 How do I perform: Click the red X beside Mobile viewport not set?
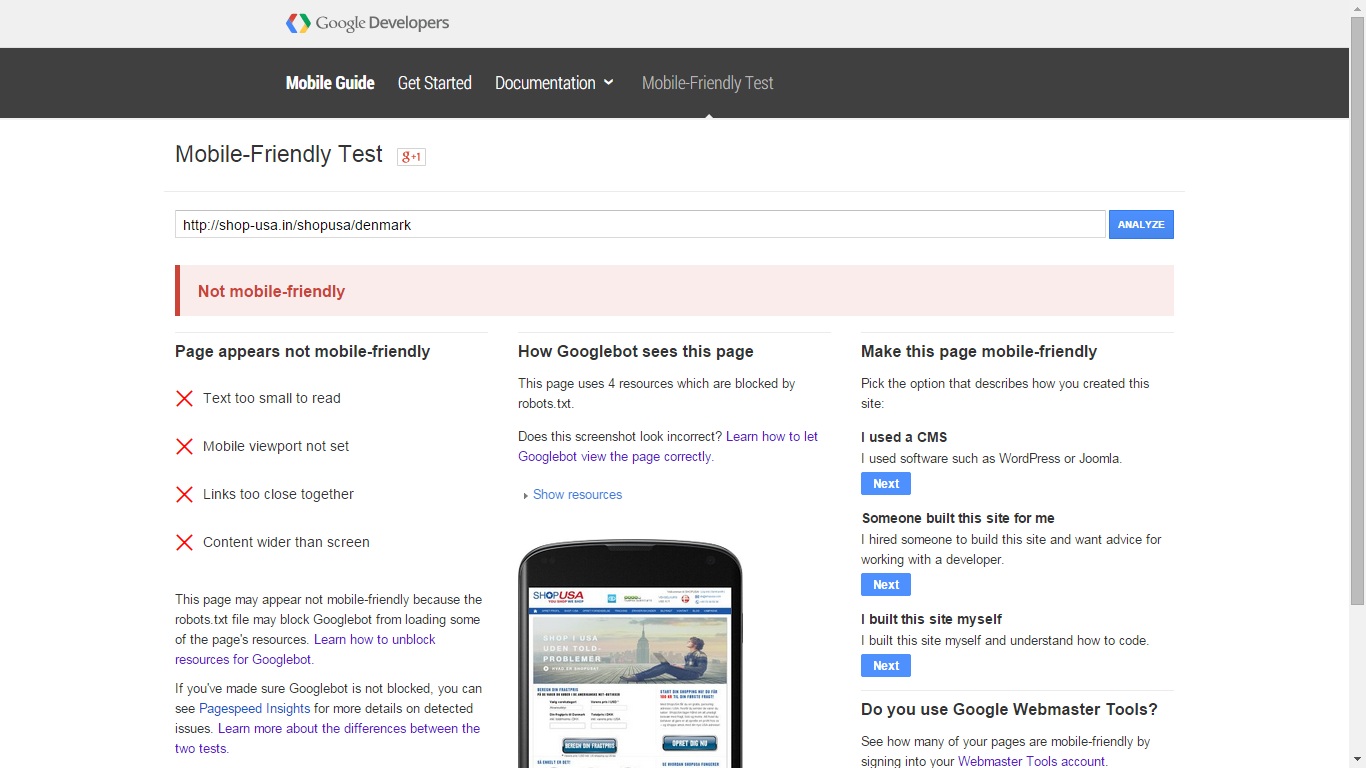coord(184,446)
